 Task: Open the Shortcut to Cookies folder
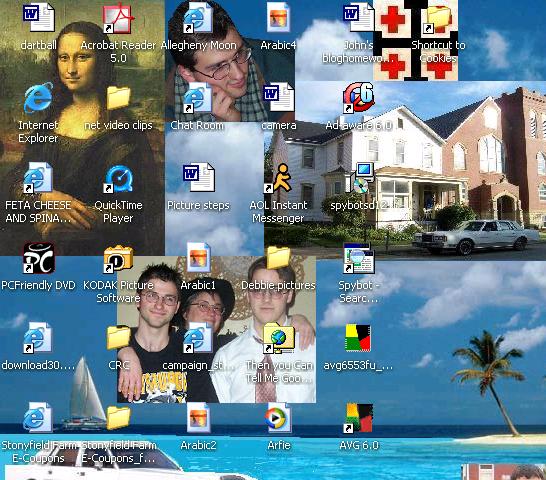[438, 19]
